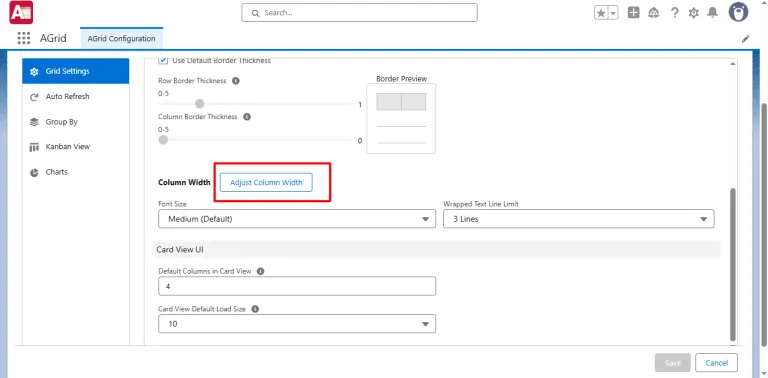Show info for Column Border Thickness

(247, 117)
